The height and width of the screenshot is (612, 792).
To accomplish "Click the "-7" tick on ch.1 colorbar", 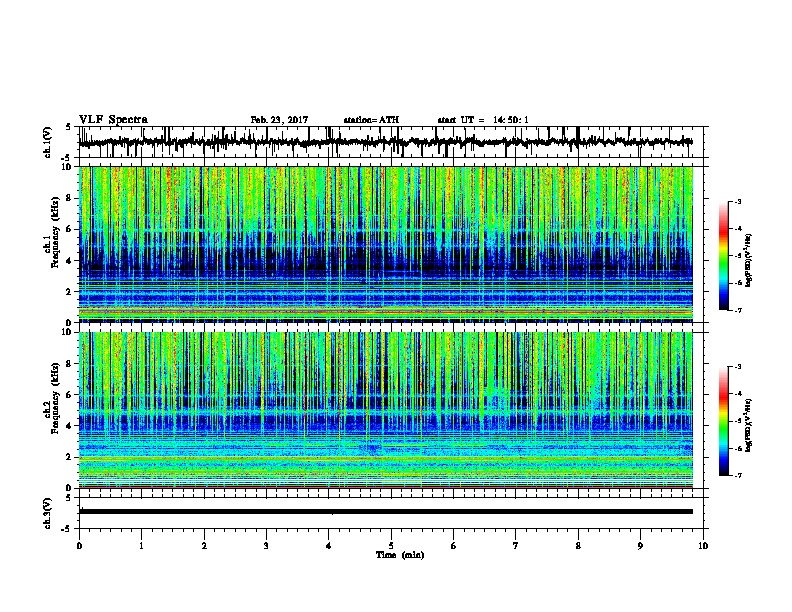I will (738, 310).
